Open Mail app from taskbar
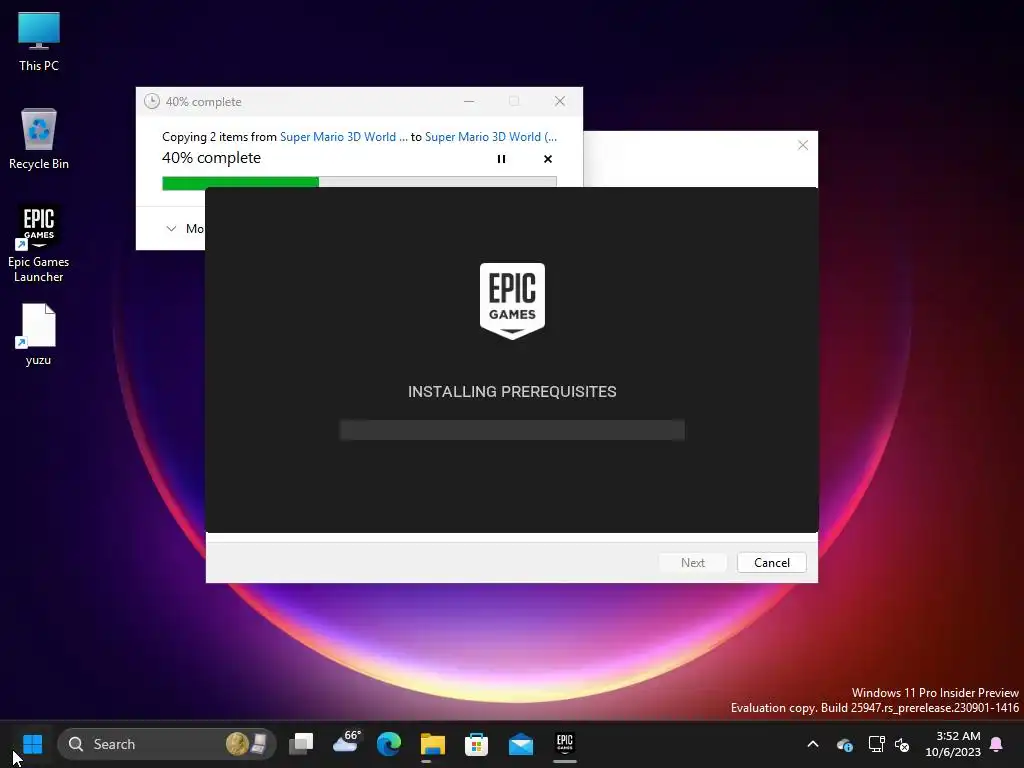This screenshot has width=1024, height=768. pos(520,744)
